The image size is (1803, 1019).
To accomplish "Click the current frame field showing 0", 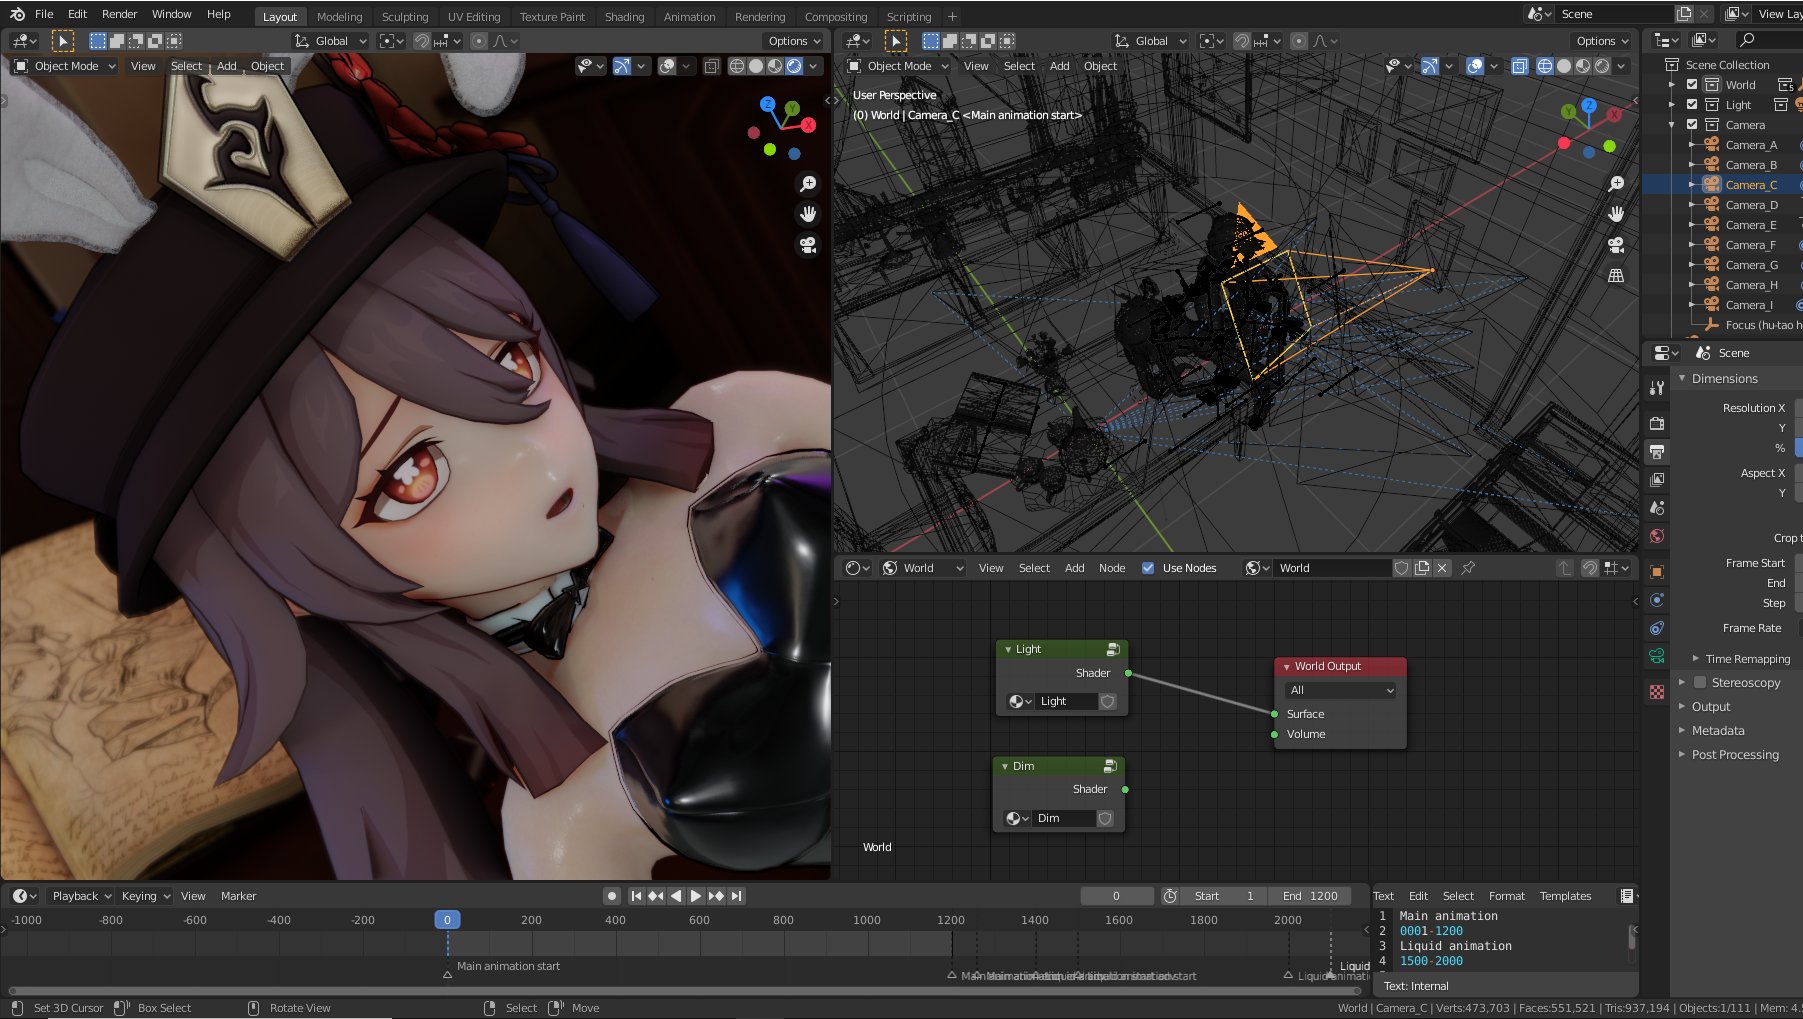I will coord(1116,896).
